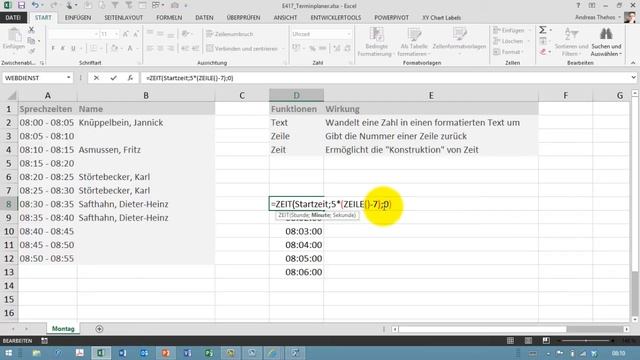Open the camera tool in Quick Access Toolbar
This screenshot has height=360, width=640.
[x=175, y=5]
